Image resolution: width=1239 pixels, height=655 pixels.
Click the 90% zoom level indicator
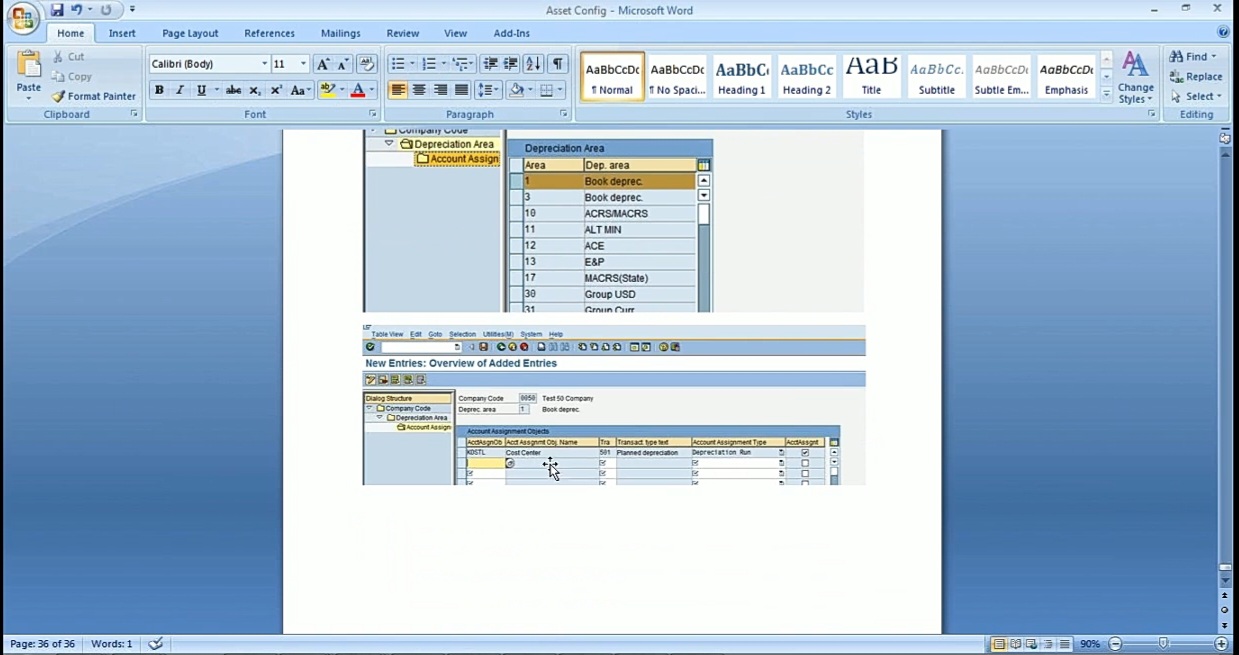click(1090, 644)
